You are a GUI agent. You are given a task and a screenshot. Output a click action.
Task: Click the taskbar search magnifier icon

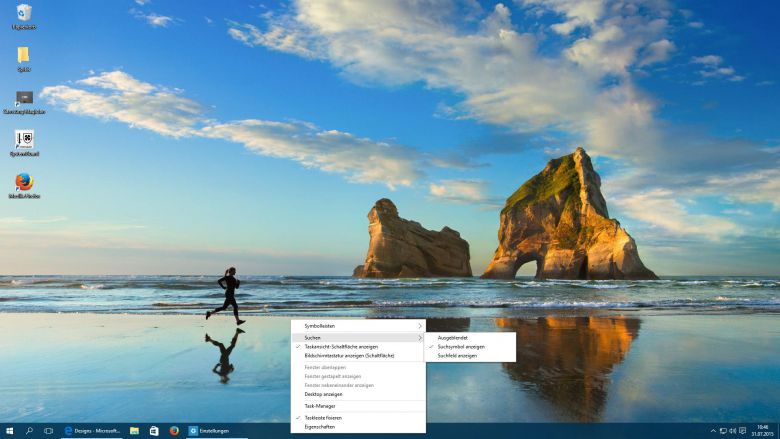[x=29, y=431]
